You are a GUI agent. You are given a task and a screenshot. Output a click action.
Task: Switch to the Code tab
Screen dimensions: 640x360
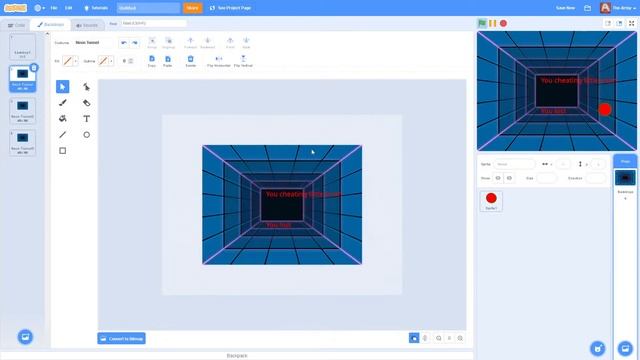pyautogui.click(x=16, y=25)
